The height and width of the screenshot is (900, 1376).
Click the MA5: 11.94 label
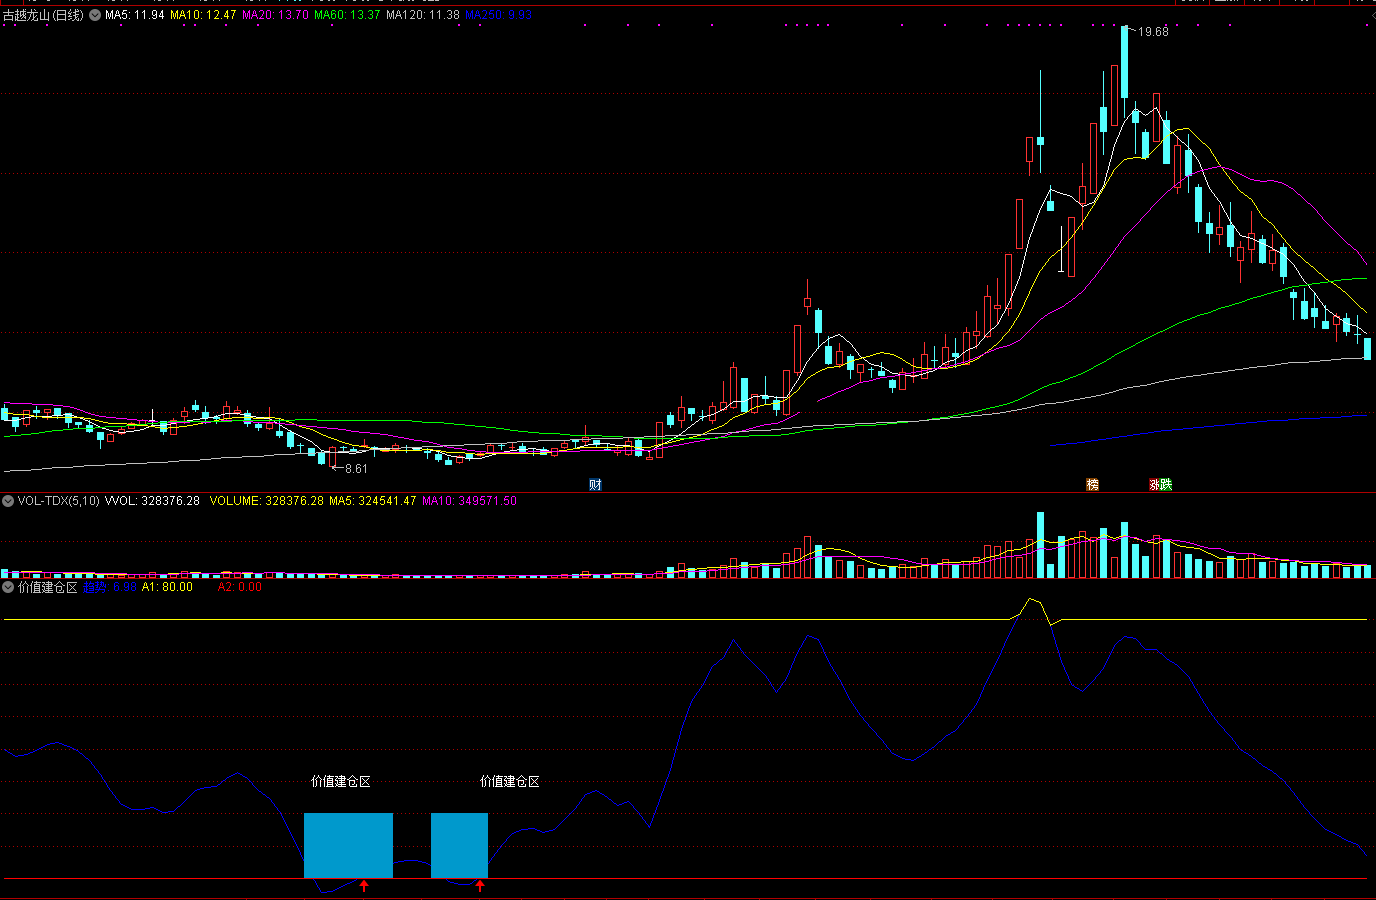134,15
